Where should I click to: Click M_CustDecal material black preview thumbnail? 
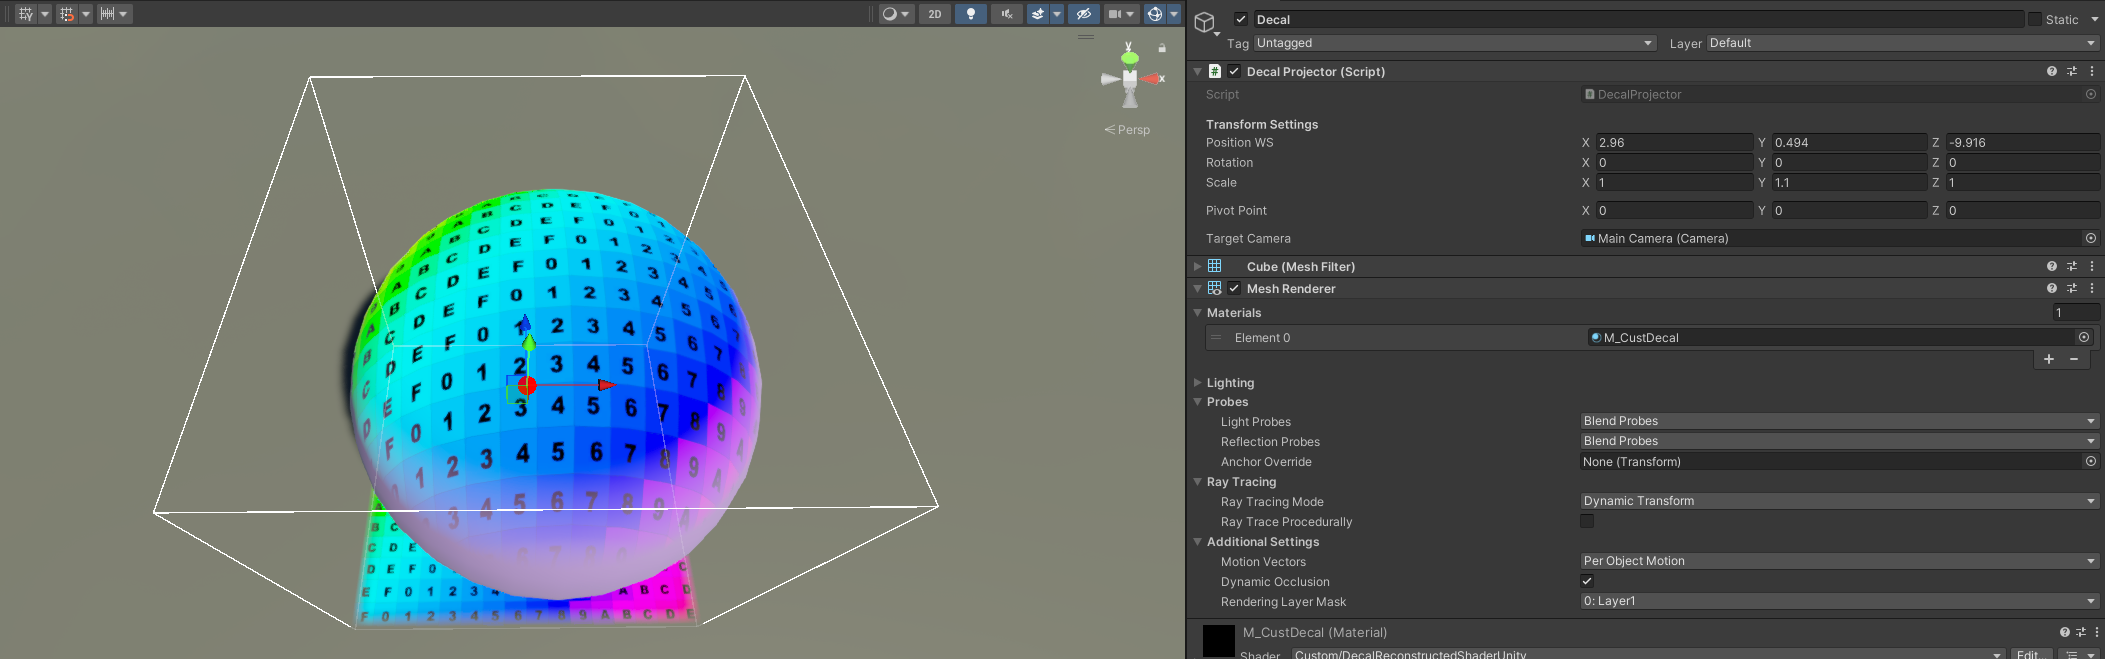point(1218,641)
